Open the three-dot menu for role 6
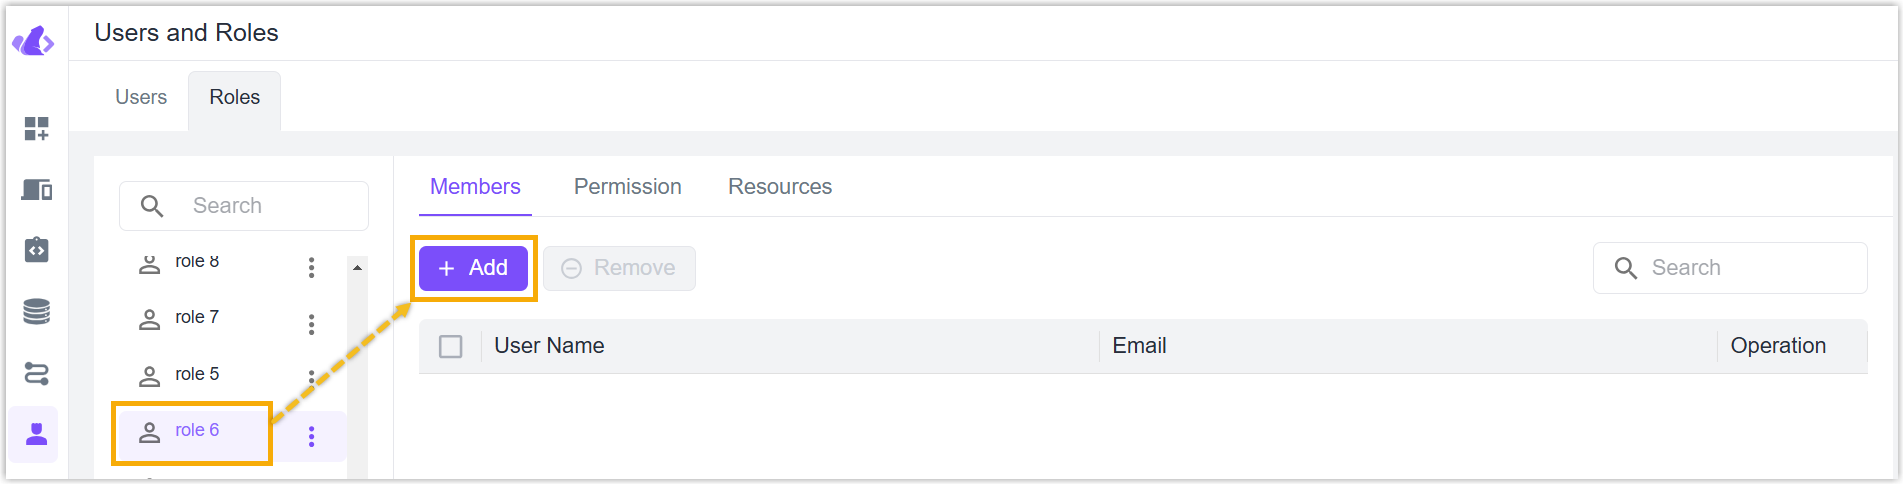The width and height of the screenshot is (1904, 485). pos(312,436)
